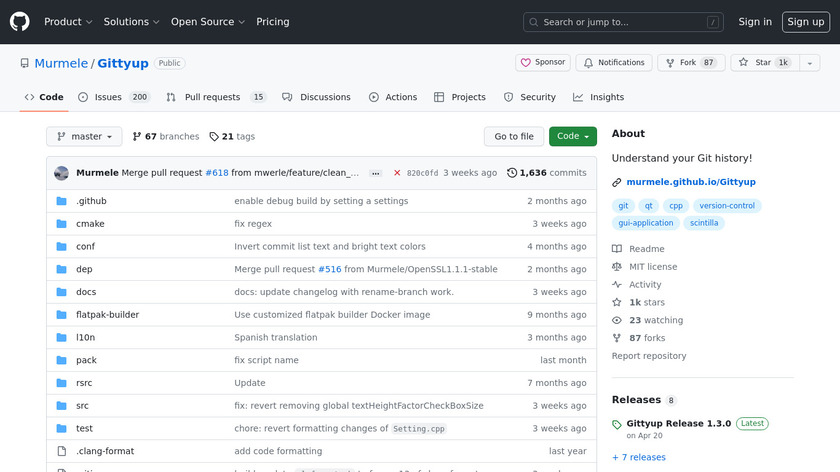The image size is (840, 472).
Task: Click the Notifications bell icon
Action: pyautogui.click(x=588, y=63)
